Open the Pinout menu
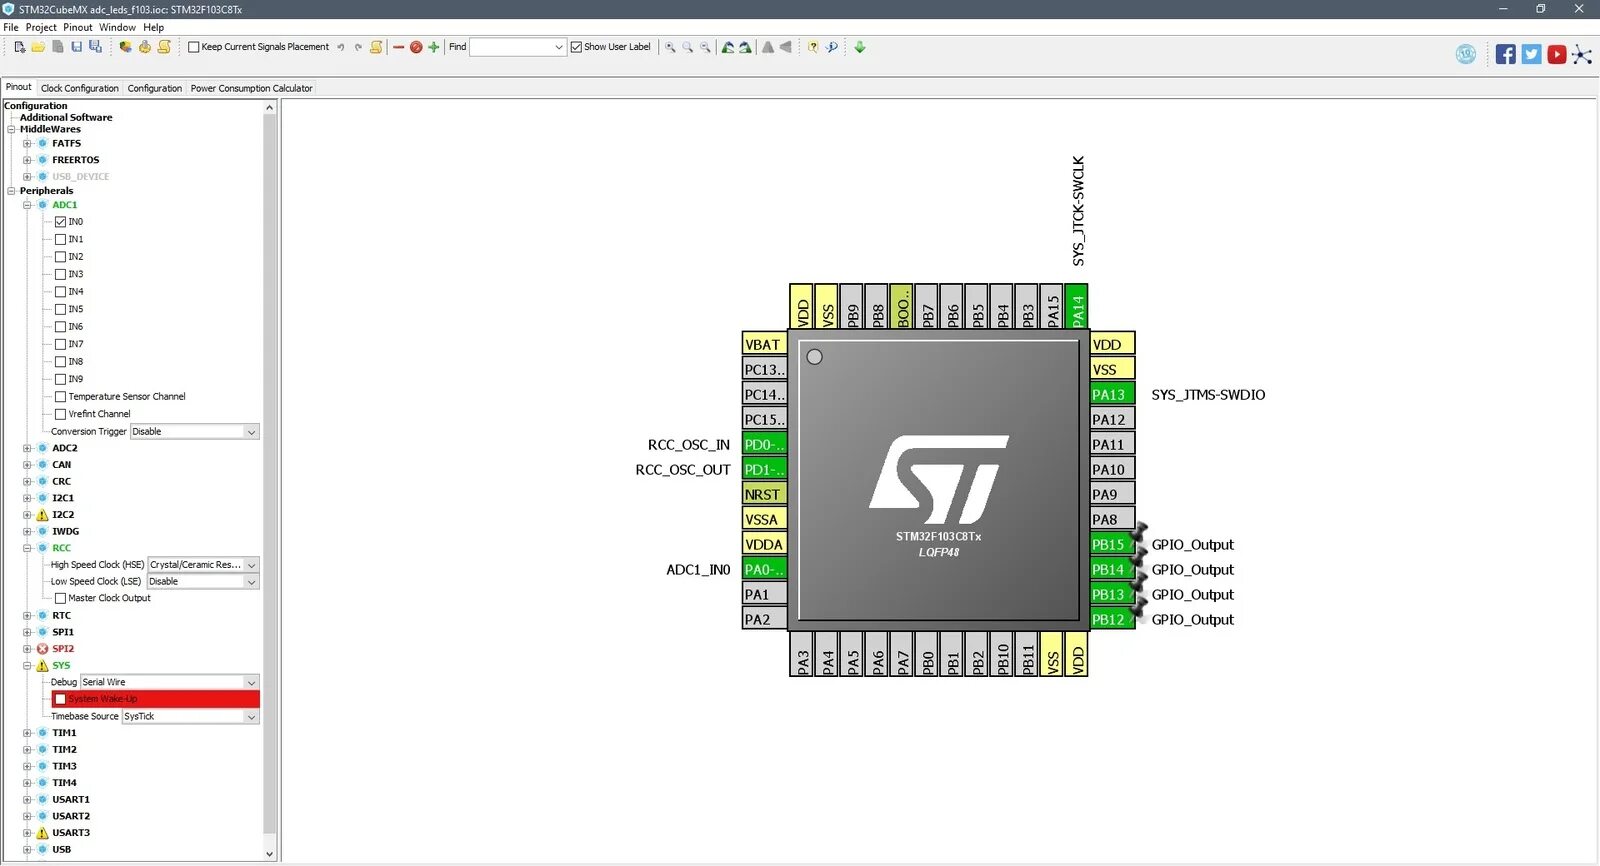Viewport: 1600px width, 866px height. point(78,27)
